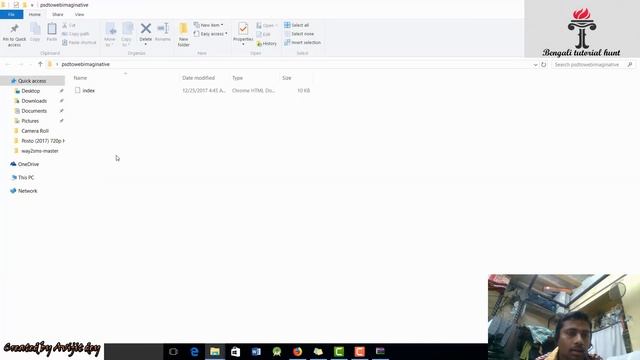Sort by the Type column header
640x360 pixels.
click(238, 78)
